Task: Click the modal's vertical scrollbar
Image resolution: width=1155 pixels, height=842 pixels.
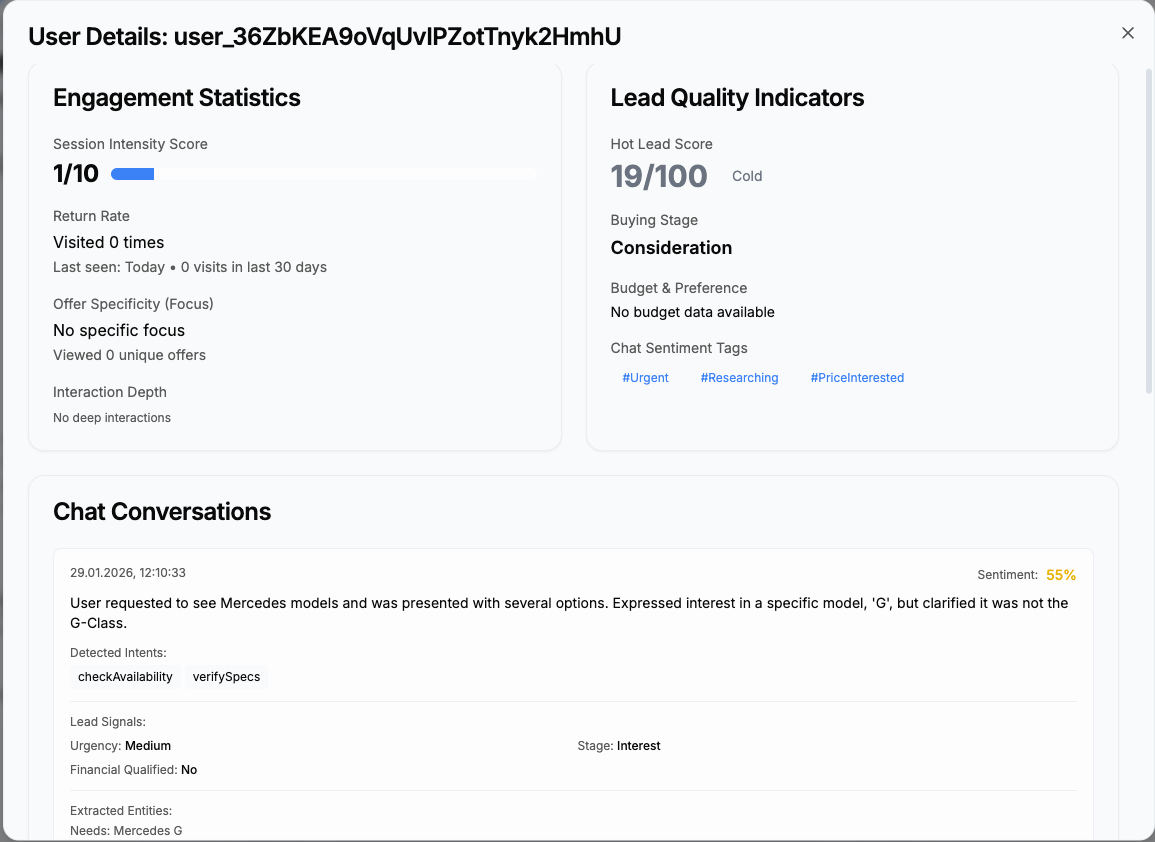Action: coord(1148,230)
